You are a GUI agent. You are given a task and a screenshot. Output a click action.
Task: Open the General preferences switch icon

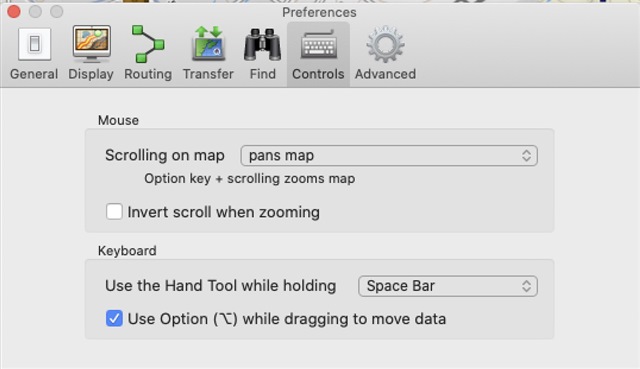[34, 44]
